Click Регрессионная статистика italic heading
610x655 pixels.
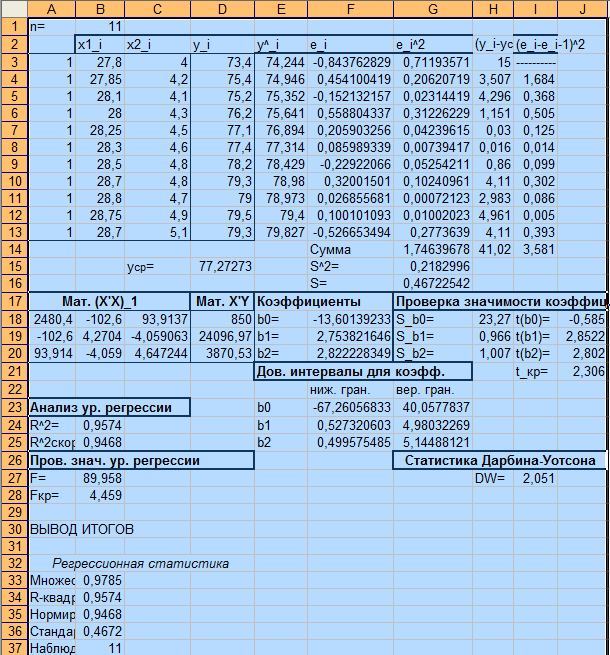click(x=141, y=564)
